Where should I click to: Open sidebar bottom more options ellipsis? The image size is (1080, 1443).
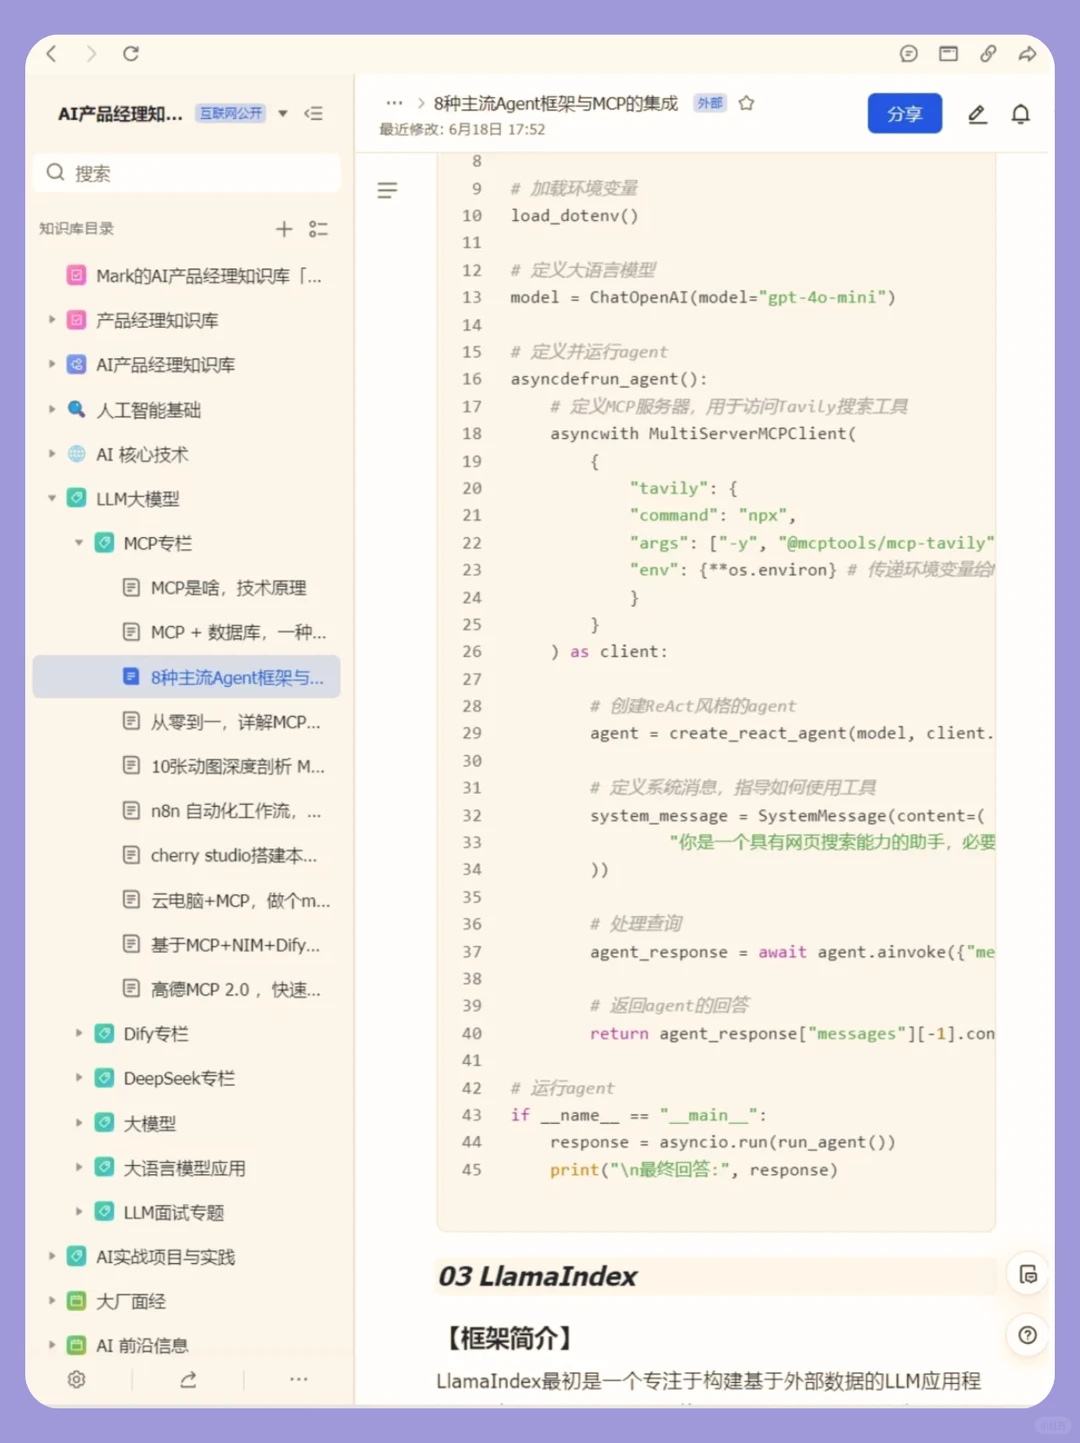pos(298,1379)
